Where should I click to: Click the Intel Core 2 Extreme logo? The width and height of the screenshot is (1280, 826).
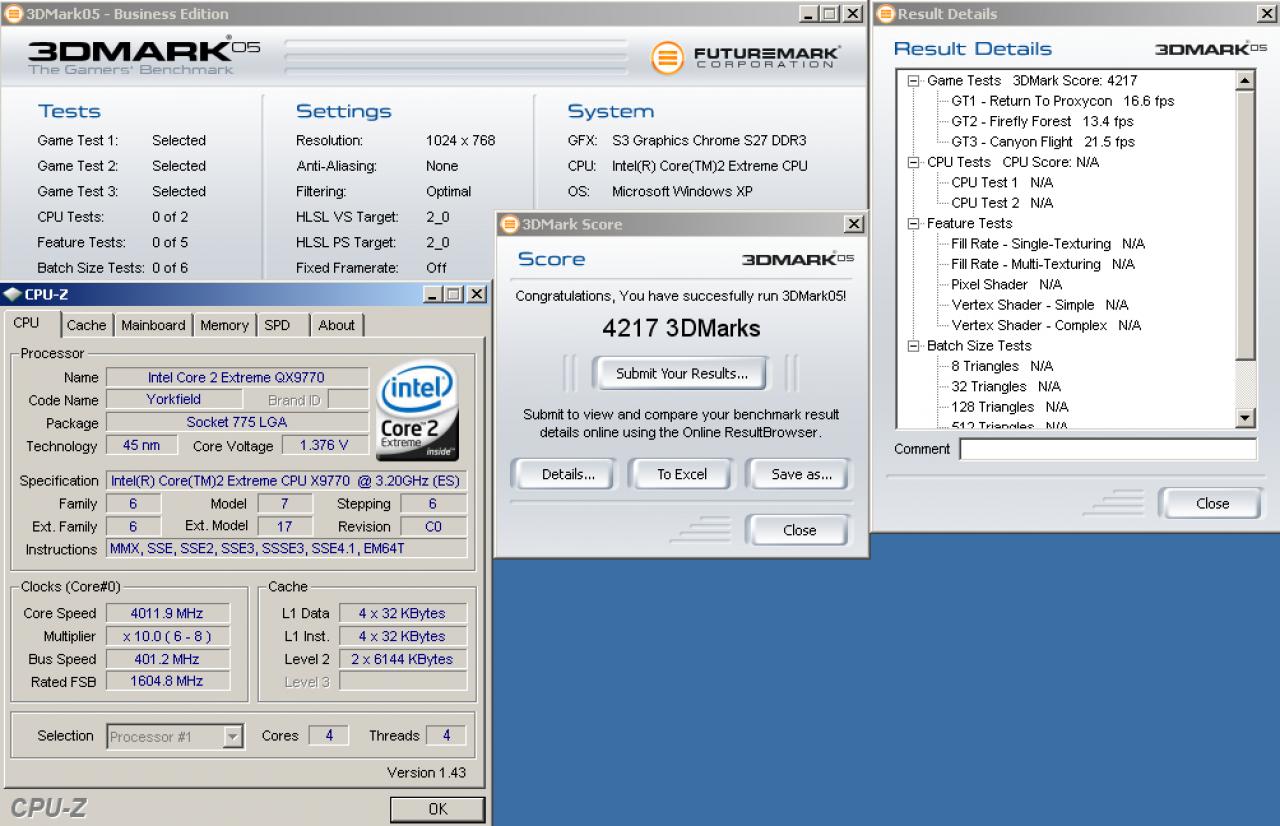point(418,413)
